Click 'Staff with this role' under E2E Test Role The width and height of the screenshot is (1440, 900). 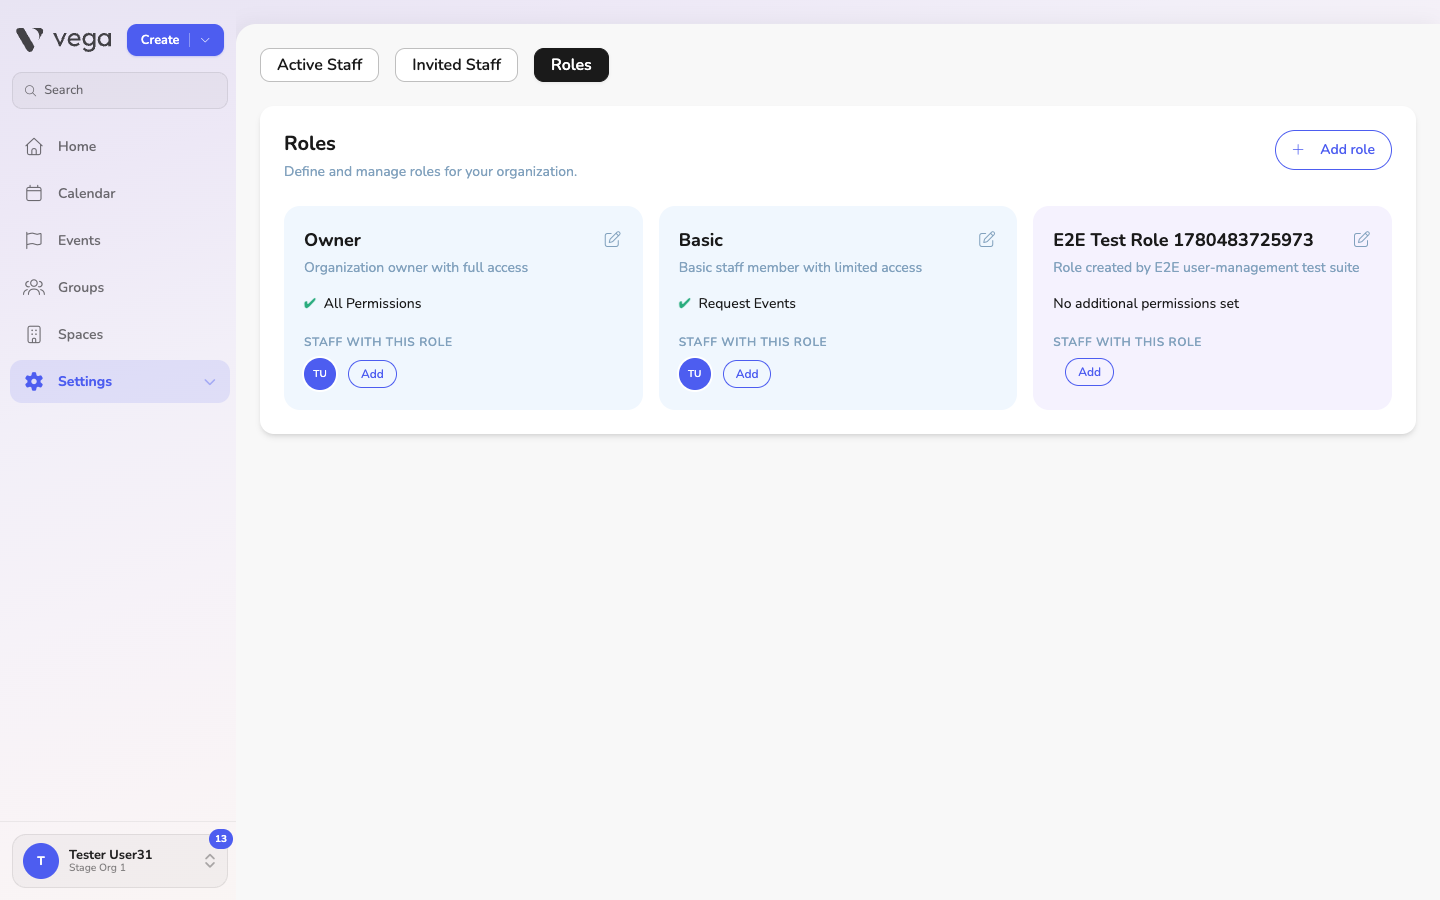(1127, 342)
